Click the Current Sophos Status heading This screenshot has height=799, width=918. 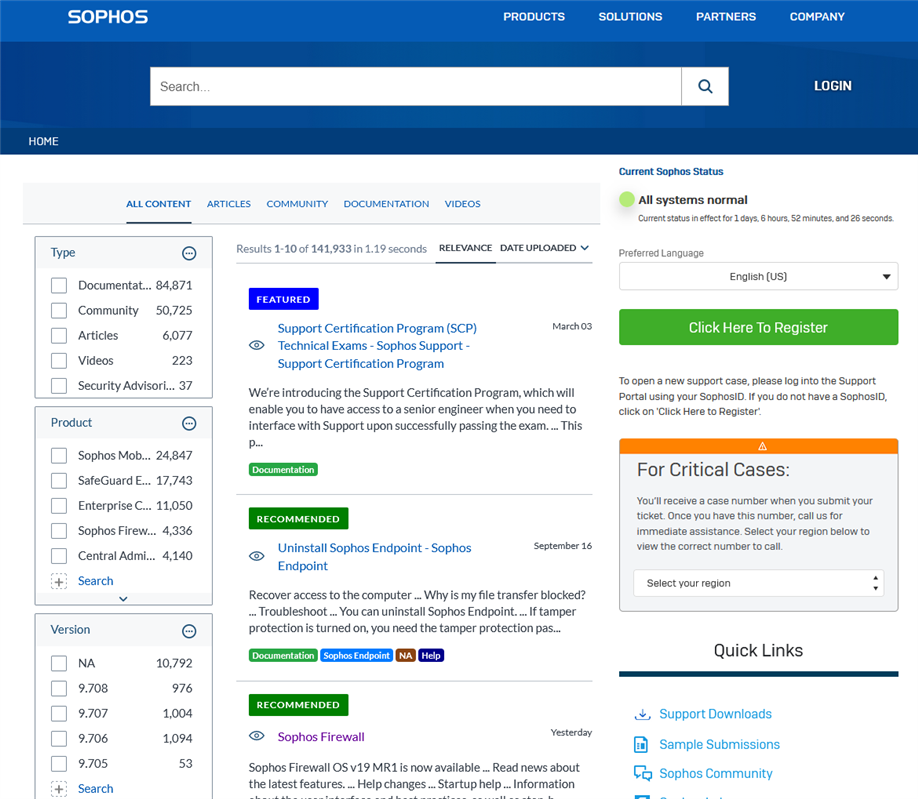click(x=671, y=172)
